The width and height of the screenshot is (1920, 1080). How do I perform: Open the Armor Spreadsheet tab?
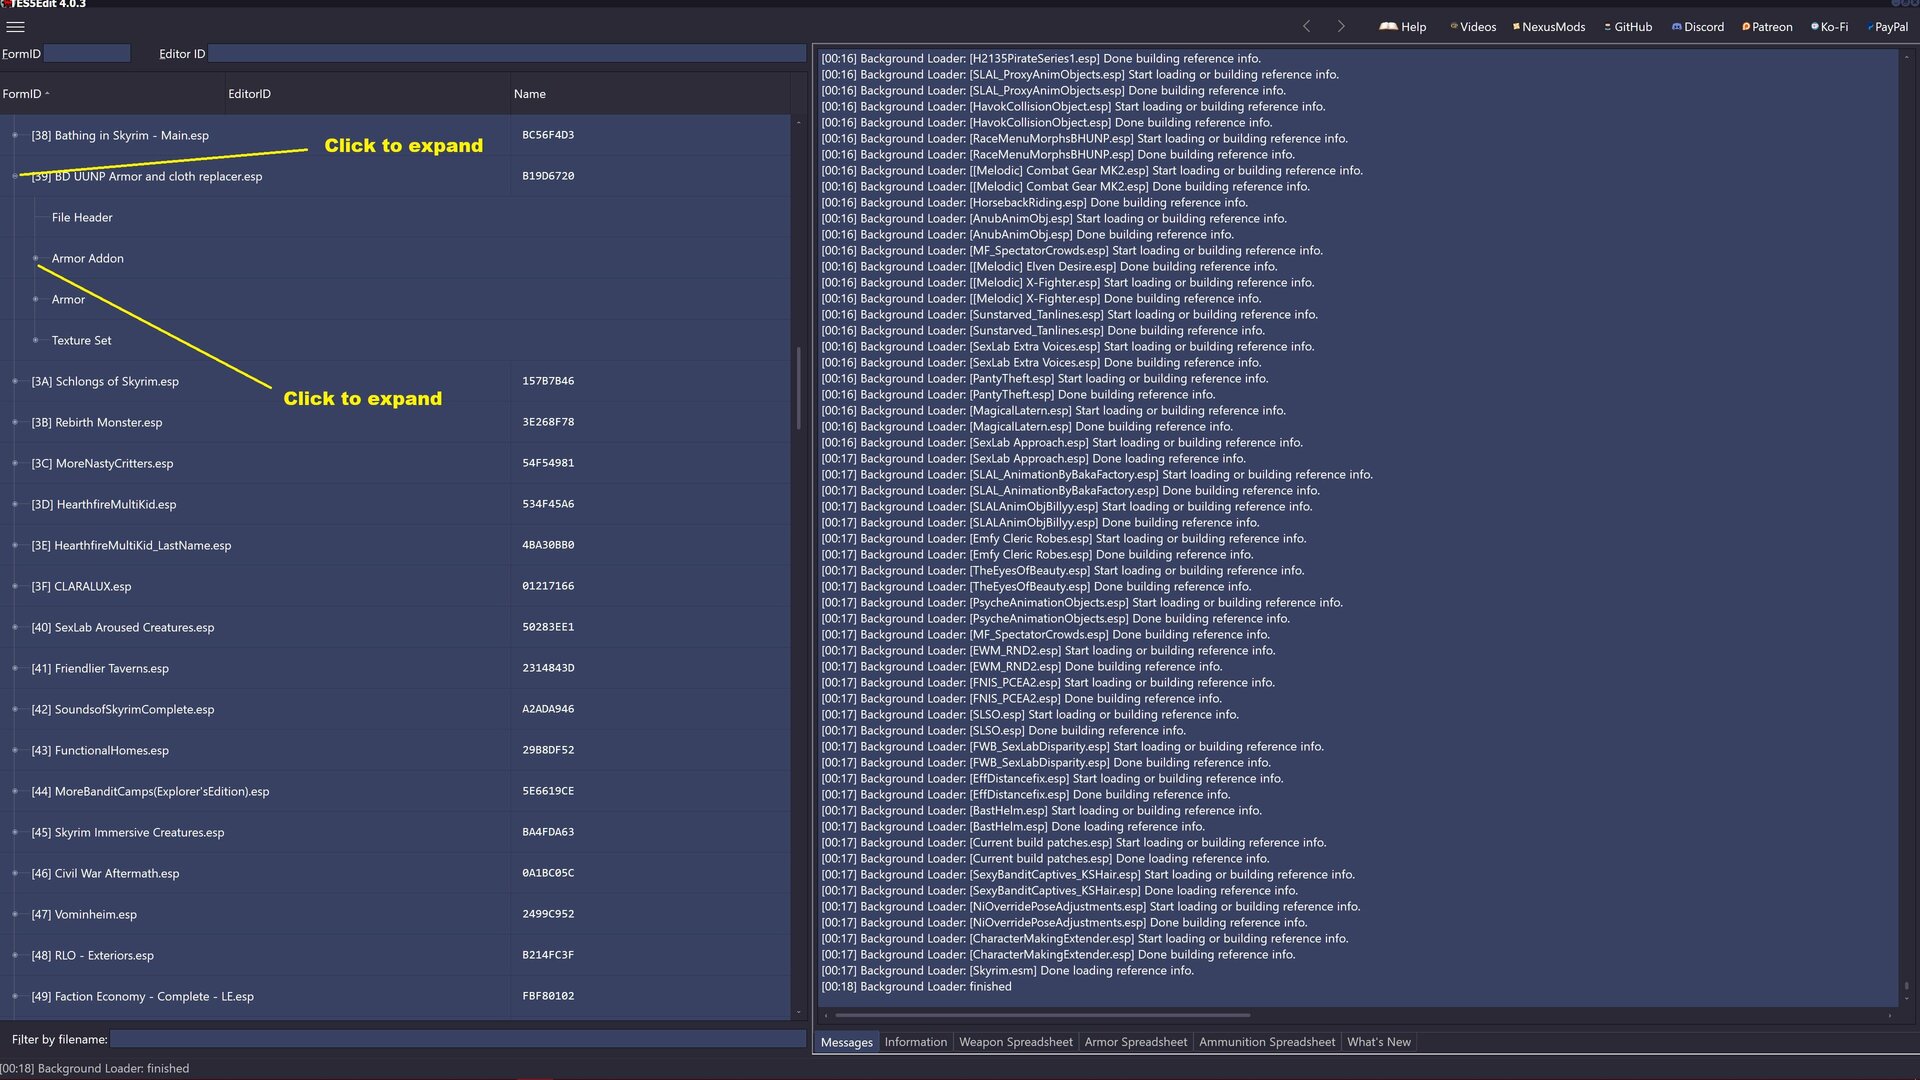(1135, 1042)
